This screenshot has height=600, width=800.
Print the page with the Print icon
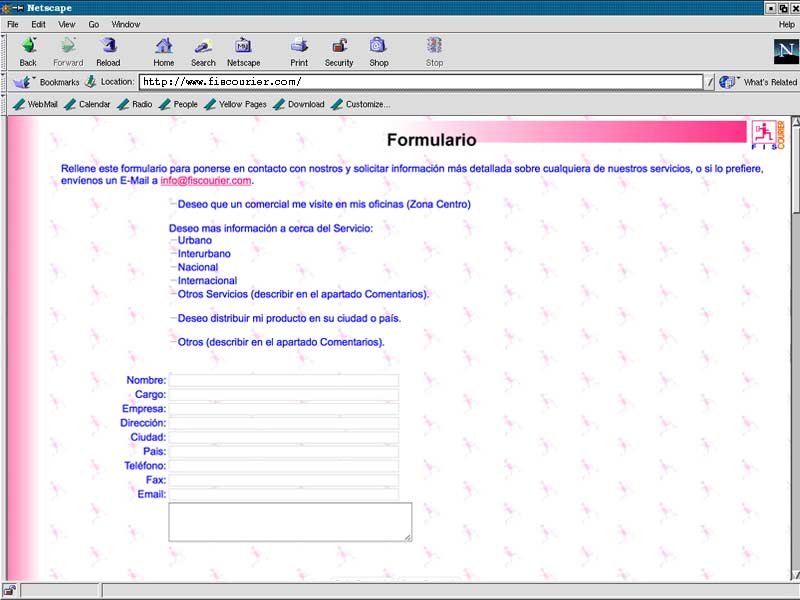coord(299,52)
